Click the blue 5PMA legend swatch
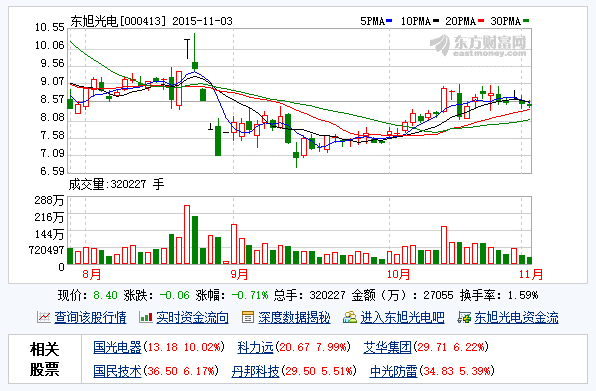Viewport: 596px width, 391px height. pos(389,21)
